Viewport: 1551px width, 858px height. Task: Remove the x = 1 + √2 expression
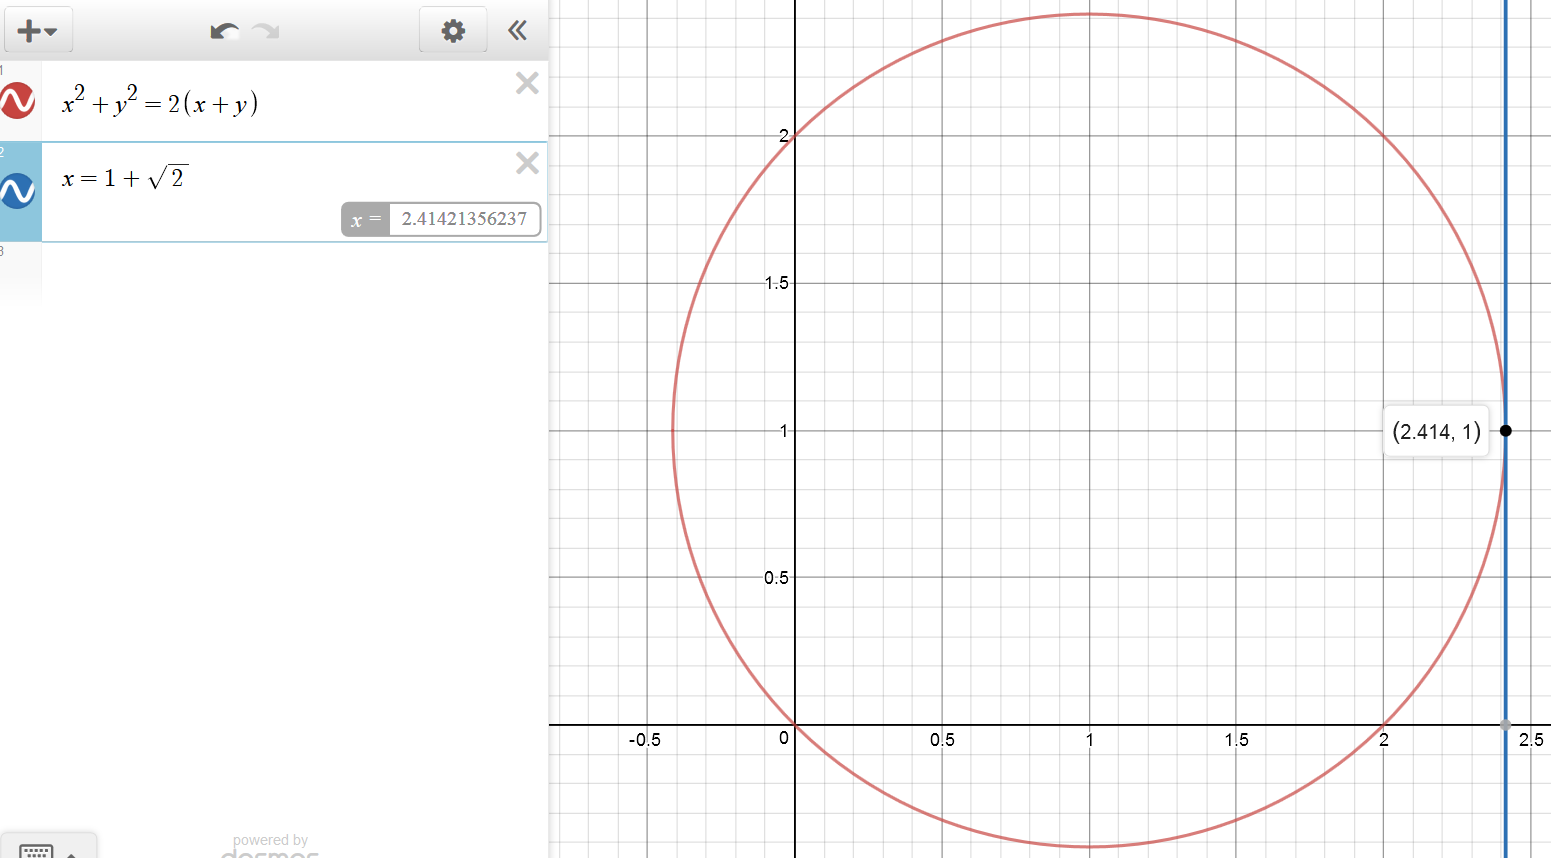point(527,163)
